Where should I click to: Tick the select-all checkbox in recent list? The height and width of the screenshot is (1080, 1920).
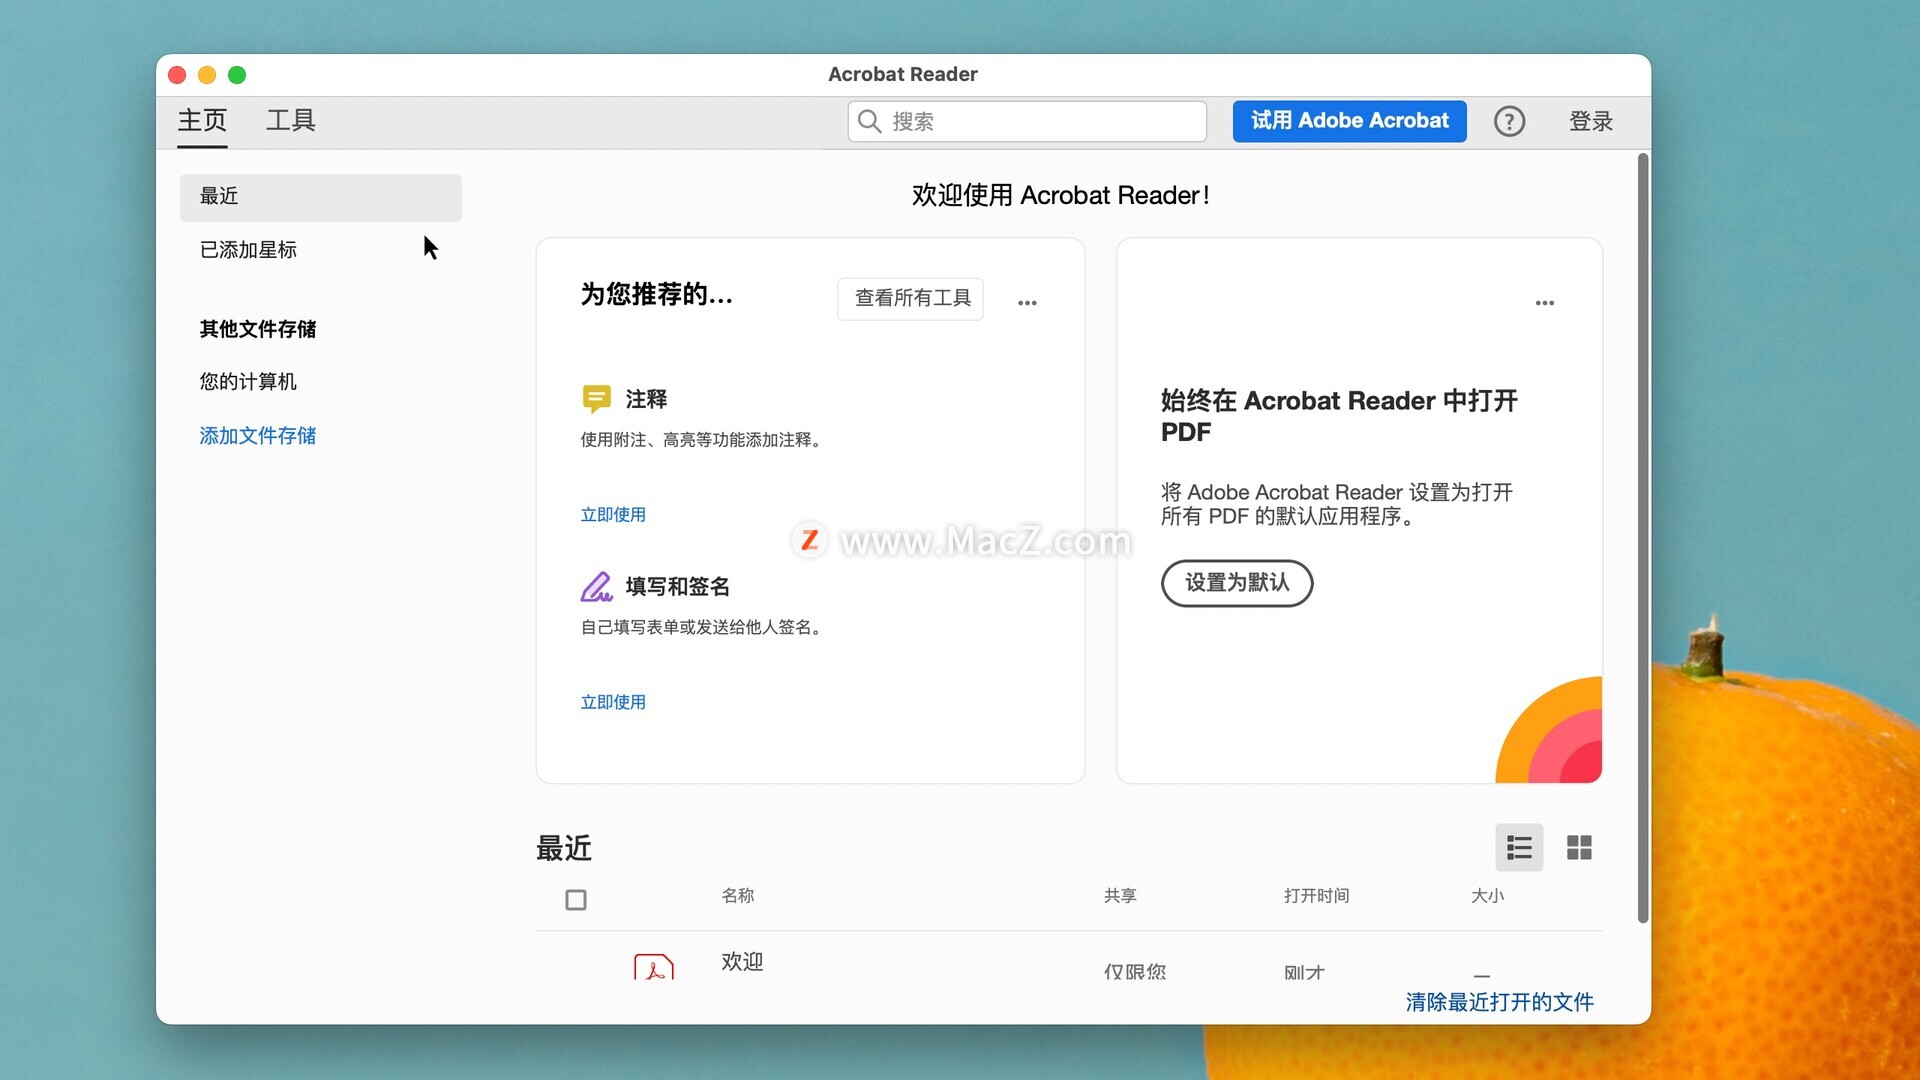click(x=576, y=900)
